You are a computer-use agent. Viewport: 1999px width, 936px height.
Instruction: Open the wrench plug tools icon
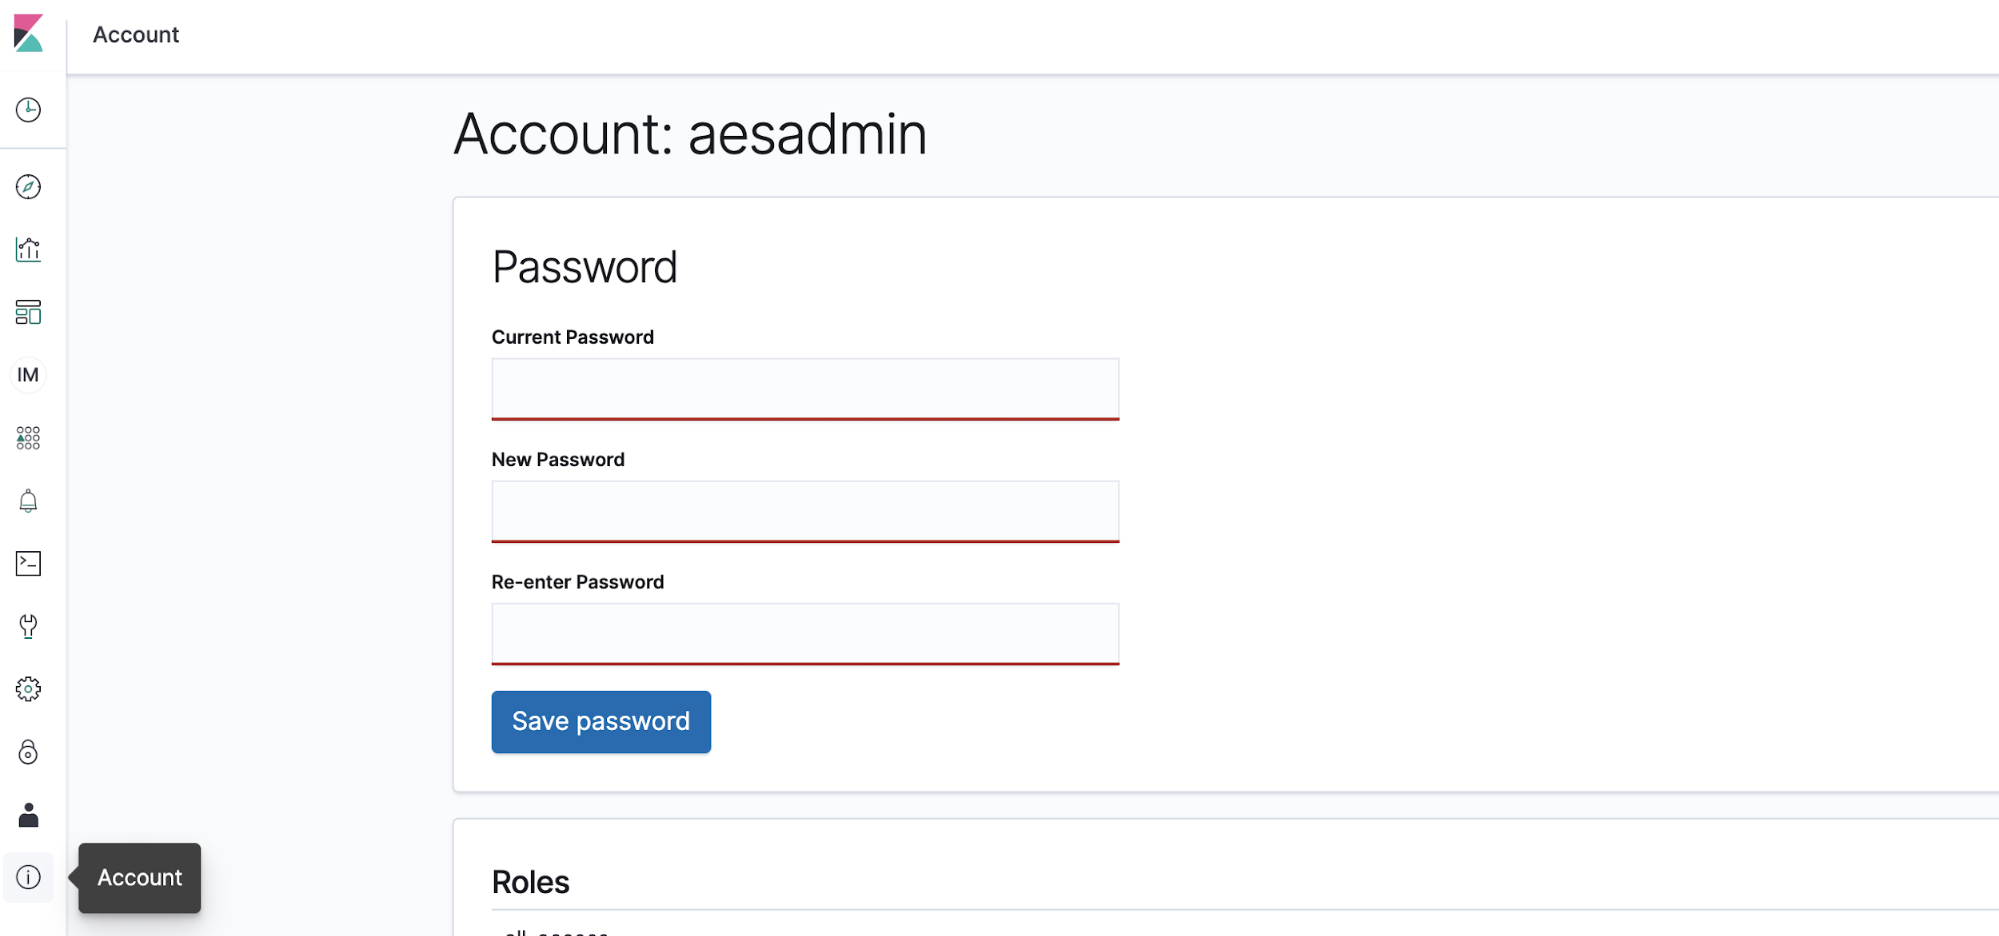pyautogui.click(x=28, y=626)
